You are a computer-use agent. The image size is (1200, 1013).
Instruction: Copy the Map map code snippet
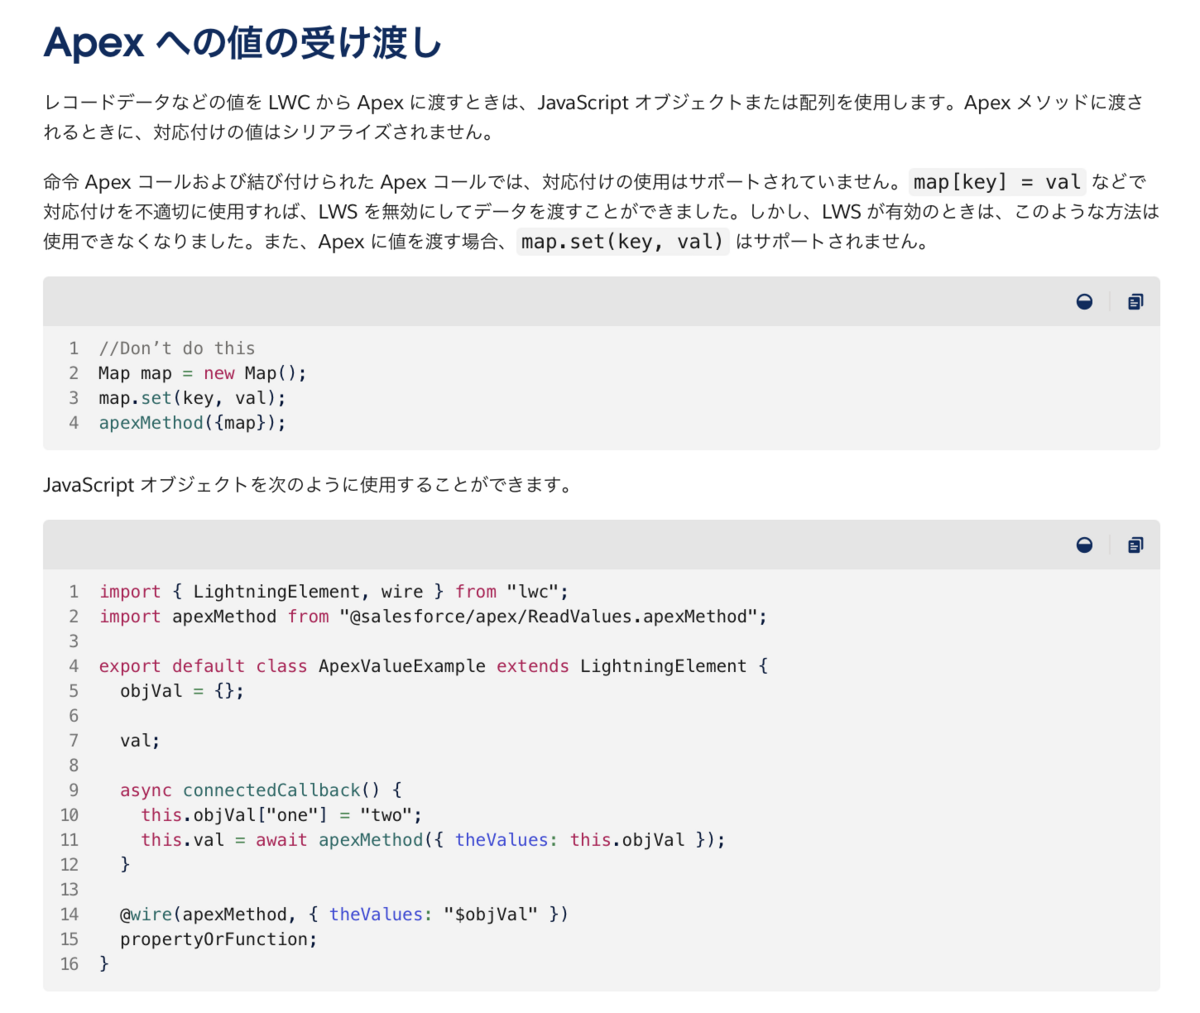click(1135, 302)
